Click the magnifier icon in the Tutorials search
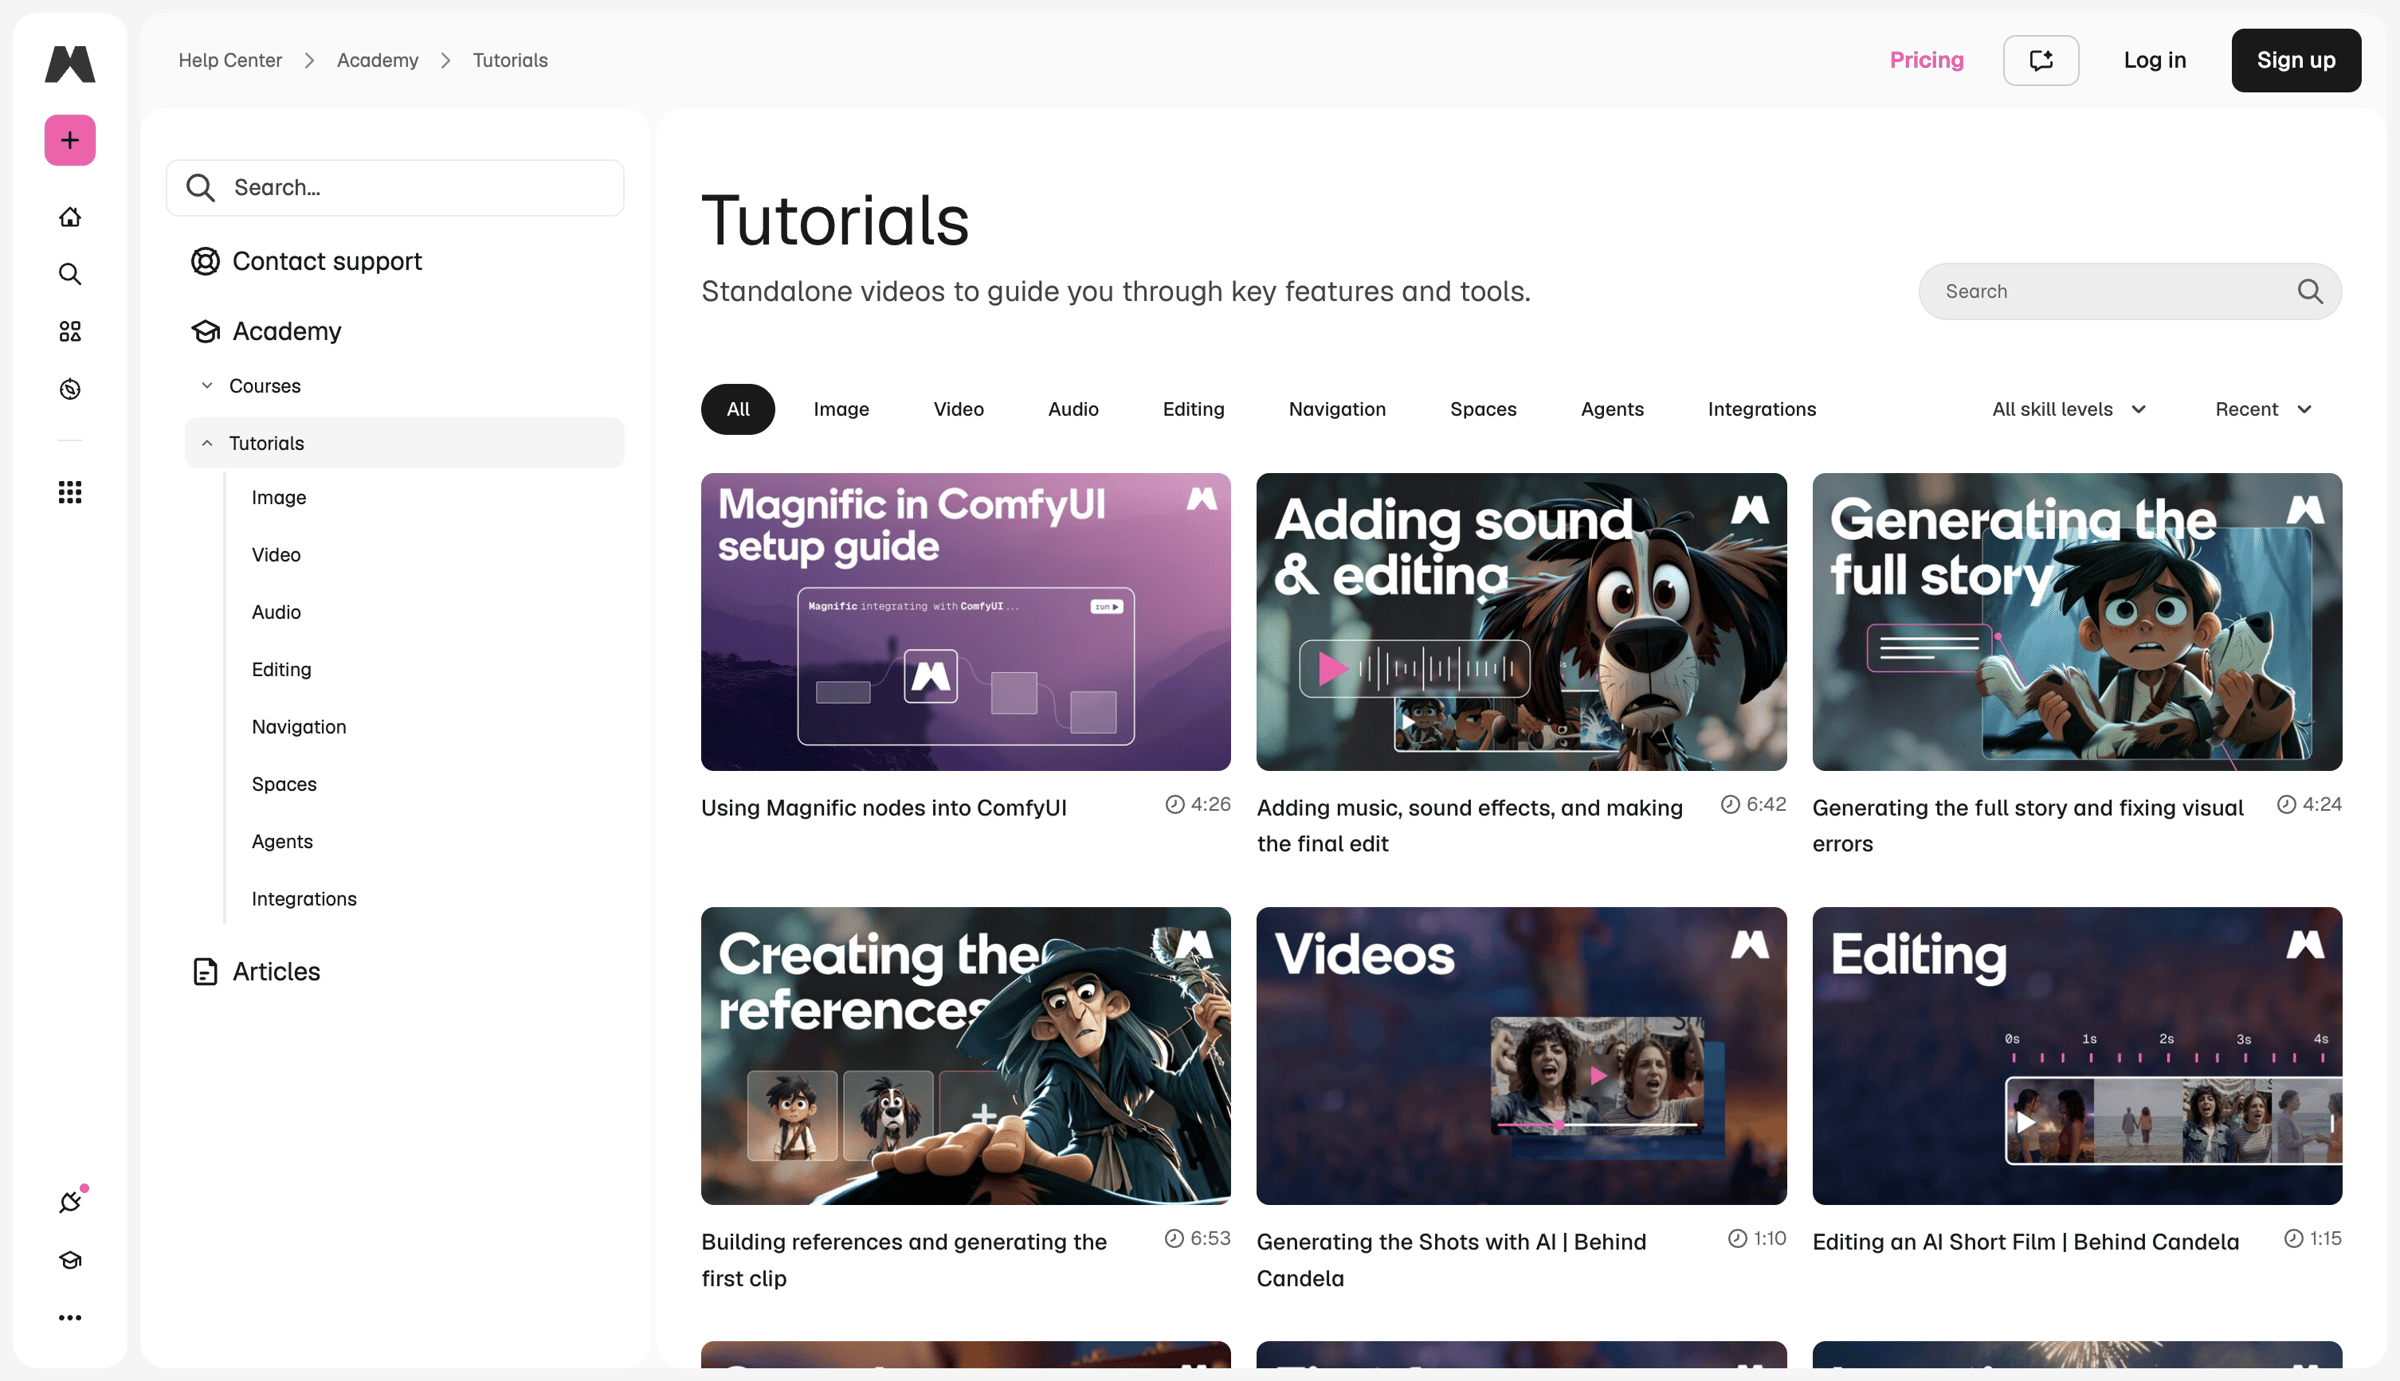Viewport: 2400px width, 1381px height. (2310, 291)
